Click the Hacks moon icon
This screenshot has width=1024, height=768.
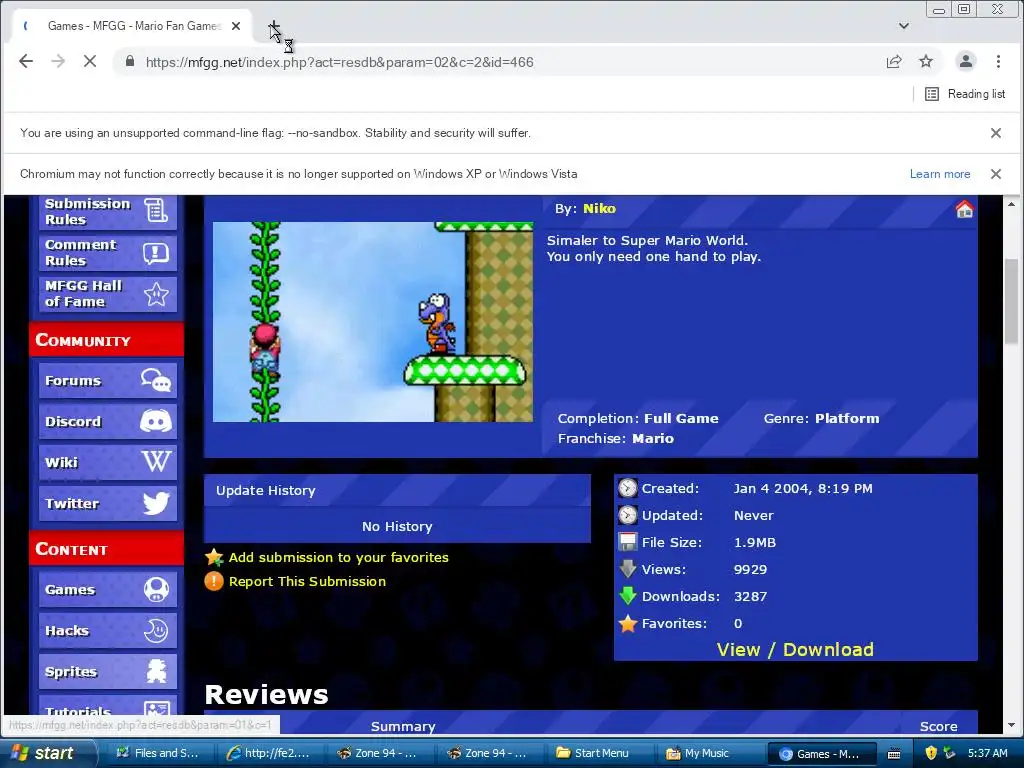[156, 631]
